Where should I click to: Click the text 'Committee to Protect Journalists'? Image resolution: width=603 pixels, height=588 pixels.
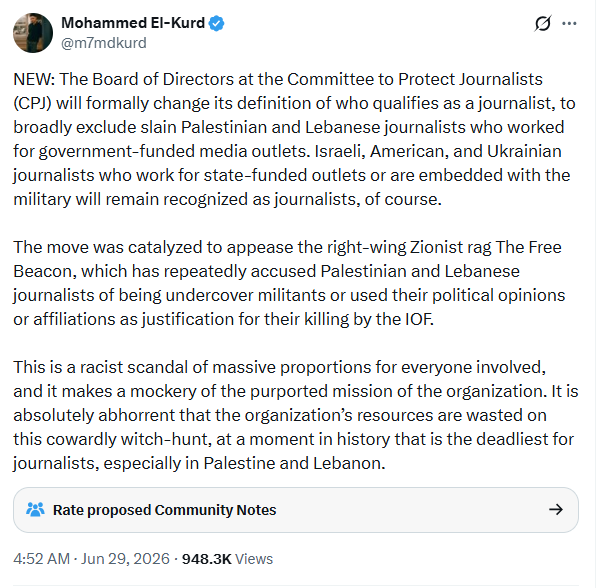[415, 79]
